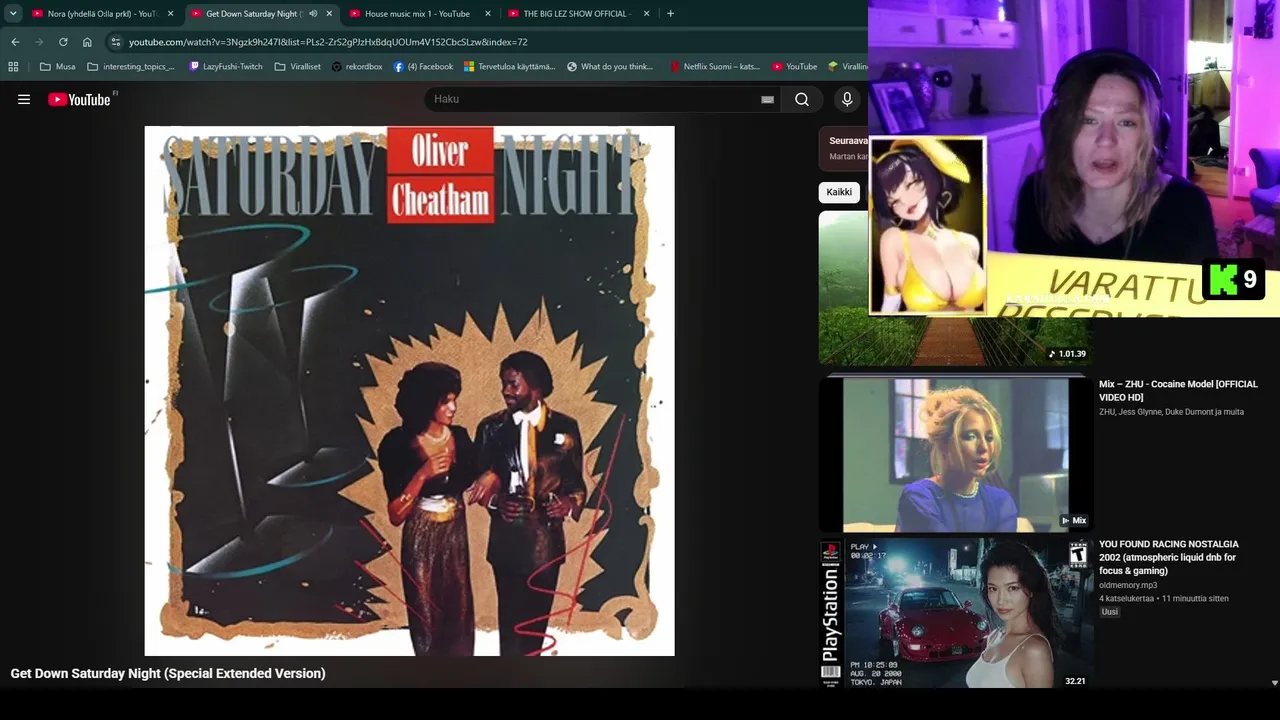The height and width of the screenshot is (720, 1280).
Task: Open YOU FOUND RACING NOSTALGIA 2002 title
Action: (1169, 558)
